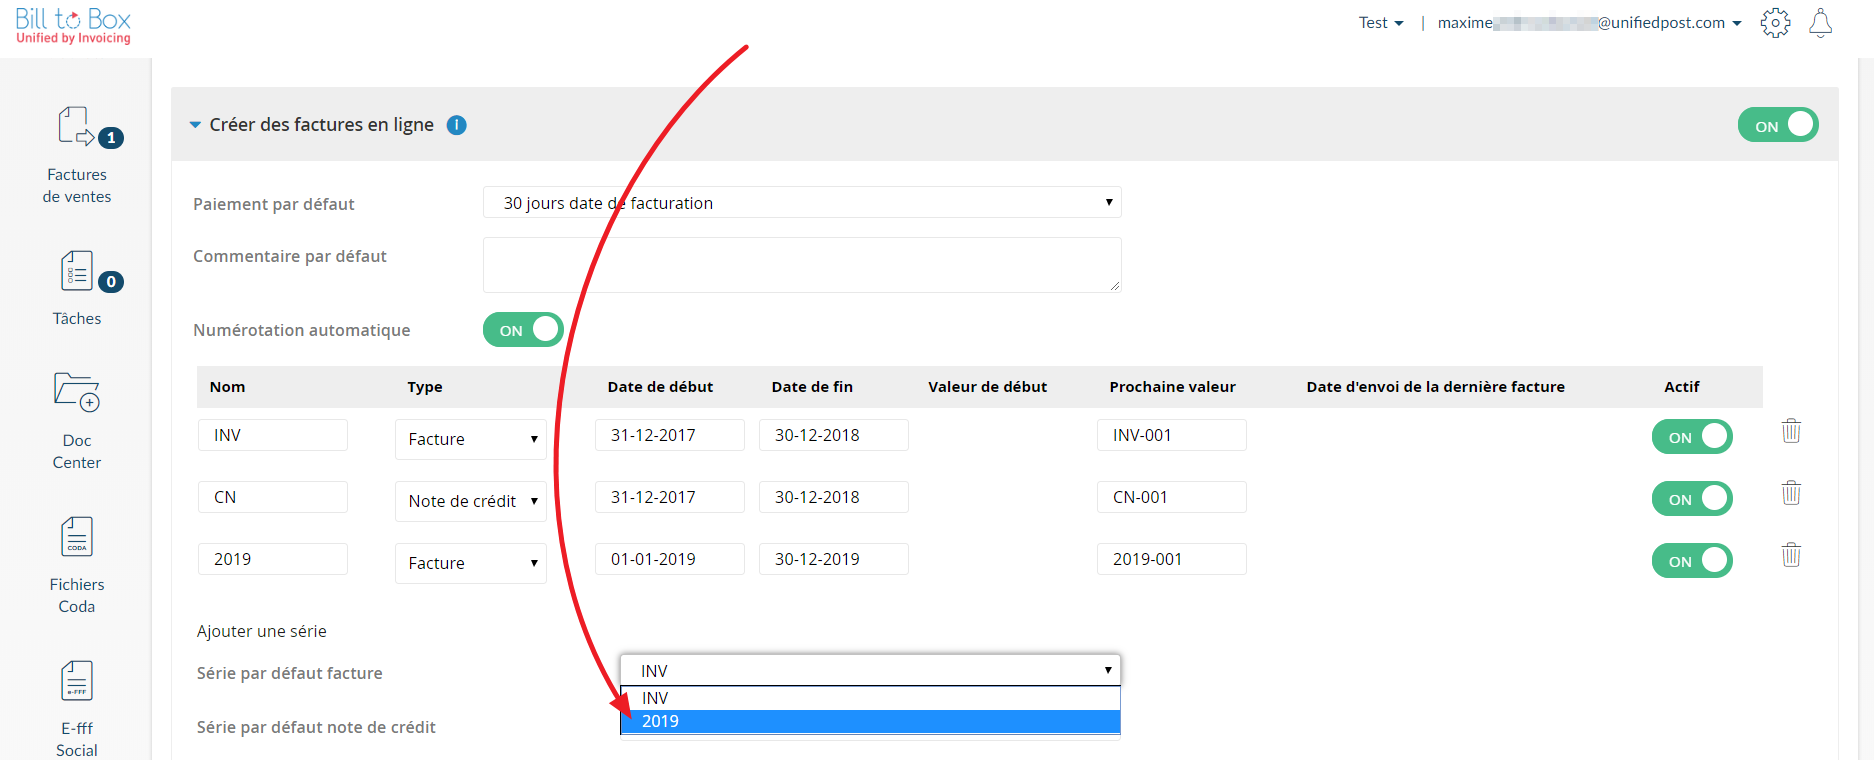
Task: Edit the 2019 series name field
Action: (x=273, y=559)
